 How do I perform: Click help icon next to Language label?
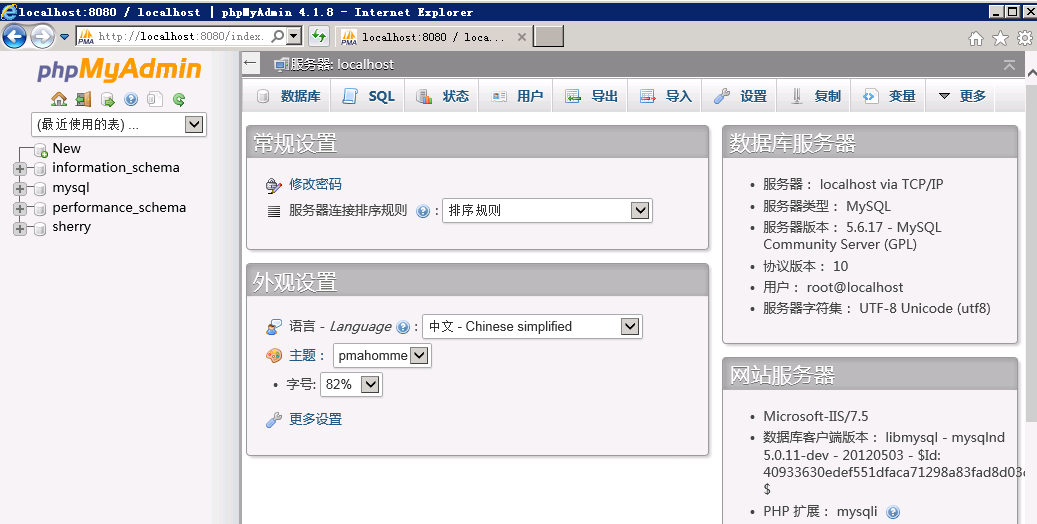[403, 327]
